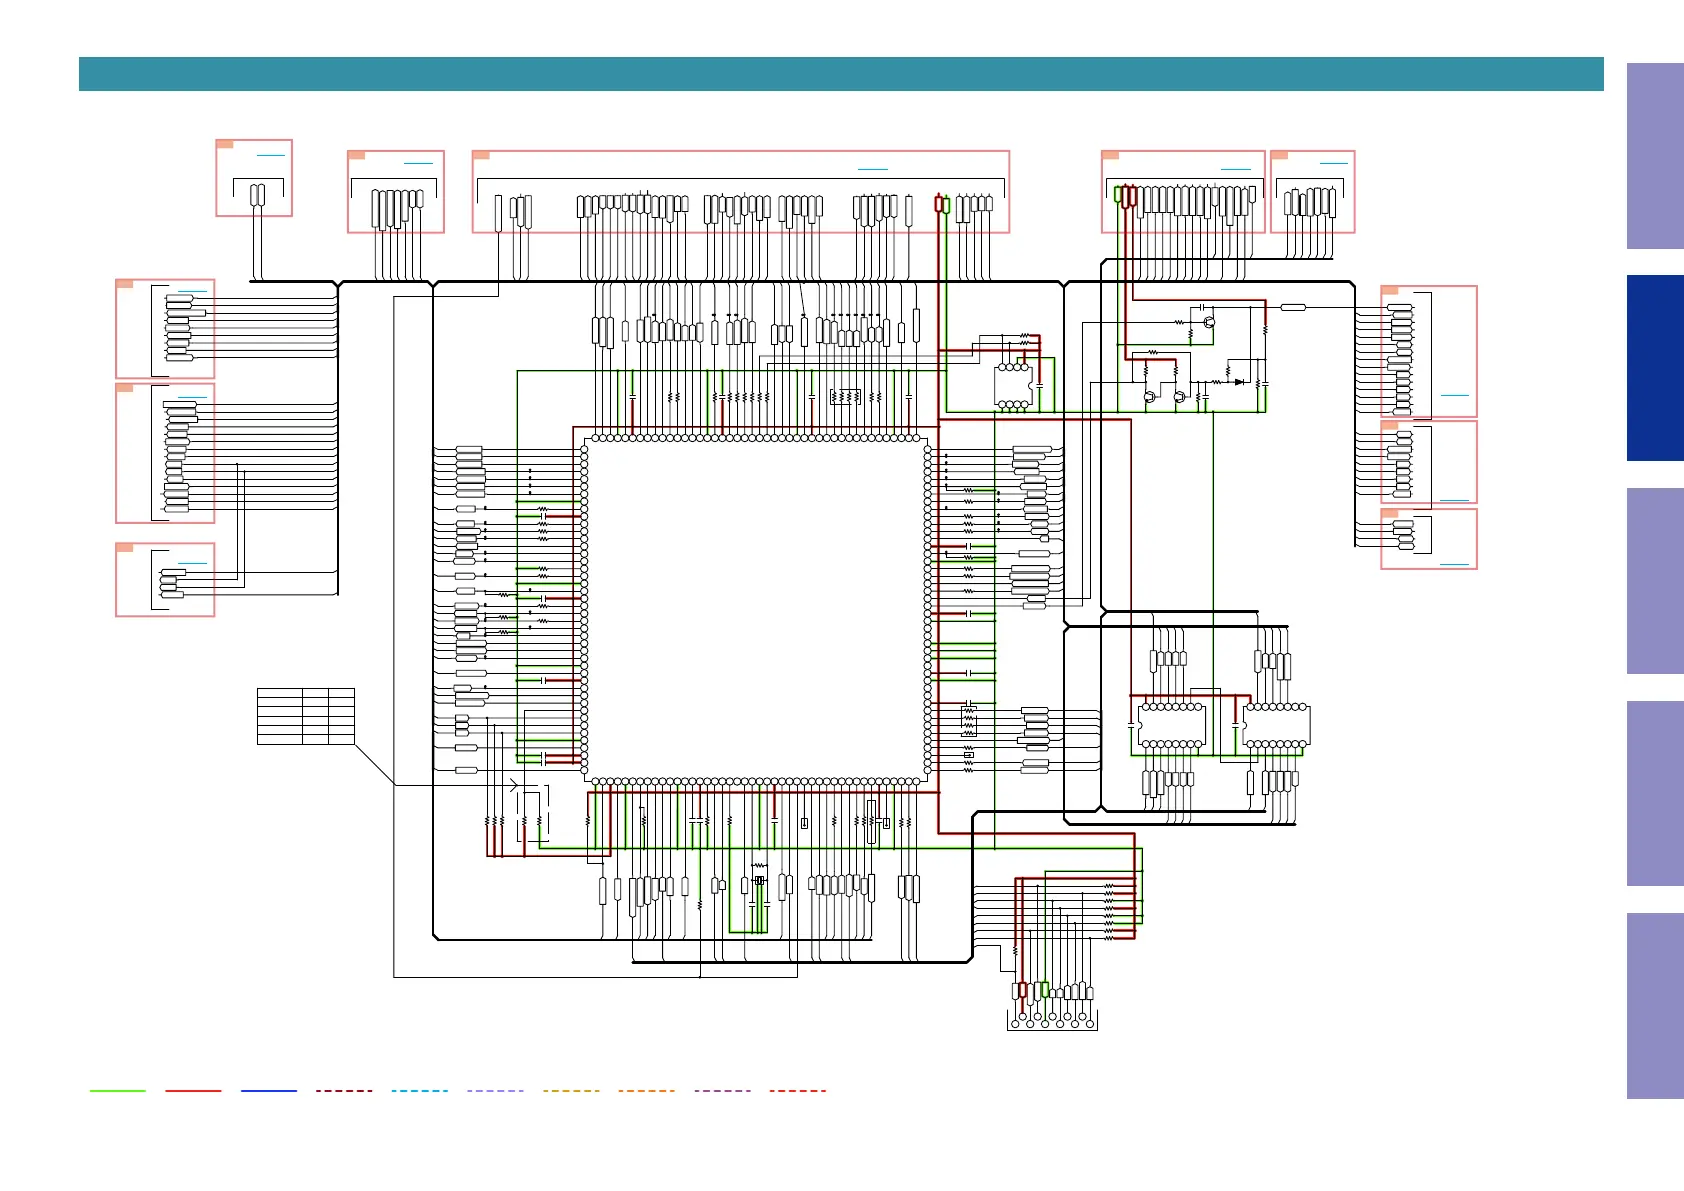This screenshot has width=1684, height=1191.
Task: Follow the teal link in the smallest right-side connector box
Action: click(x=1455, y=564)
